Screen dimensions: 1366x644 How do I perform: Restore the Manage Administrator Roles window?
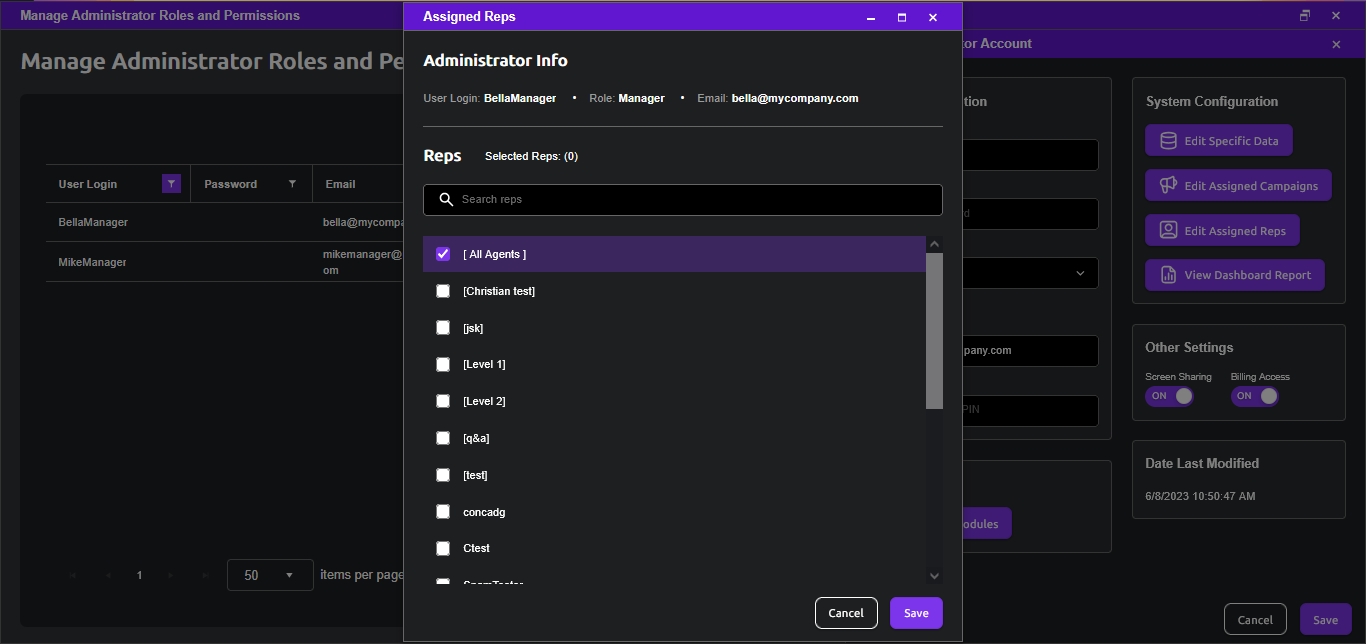pos(1305,16)
